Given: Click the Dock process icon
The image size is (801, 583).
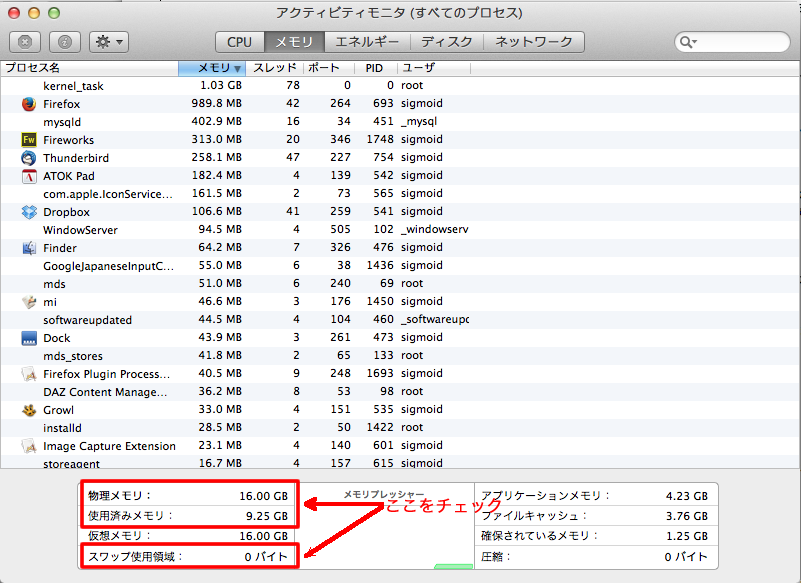Looking at the screenshot, I should click(x=29, y=338).
